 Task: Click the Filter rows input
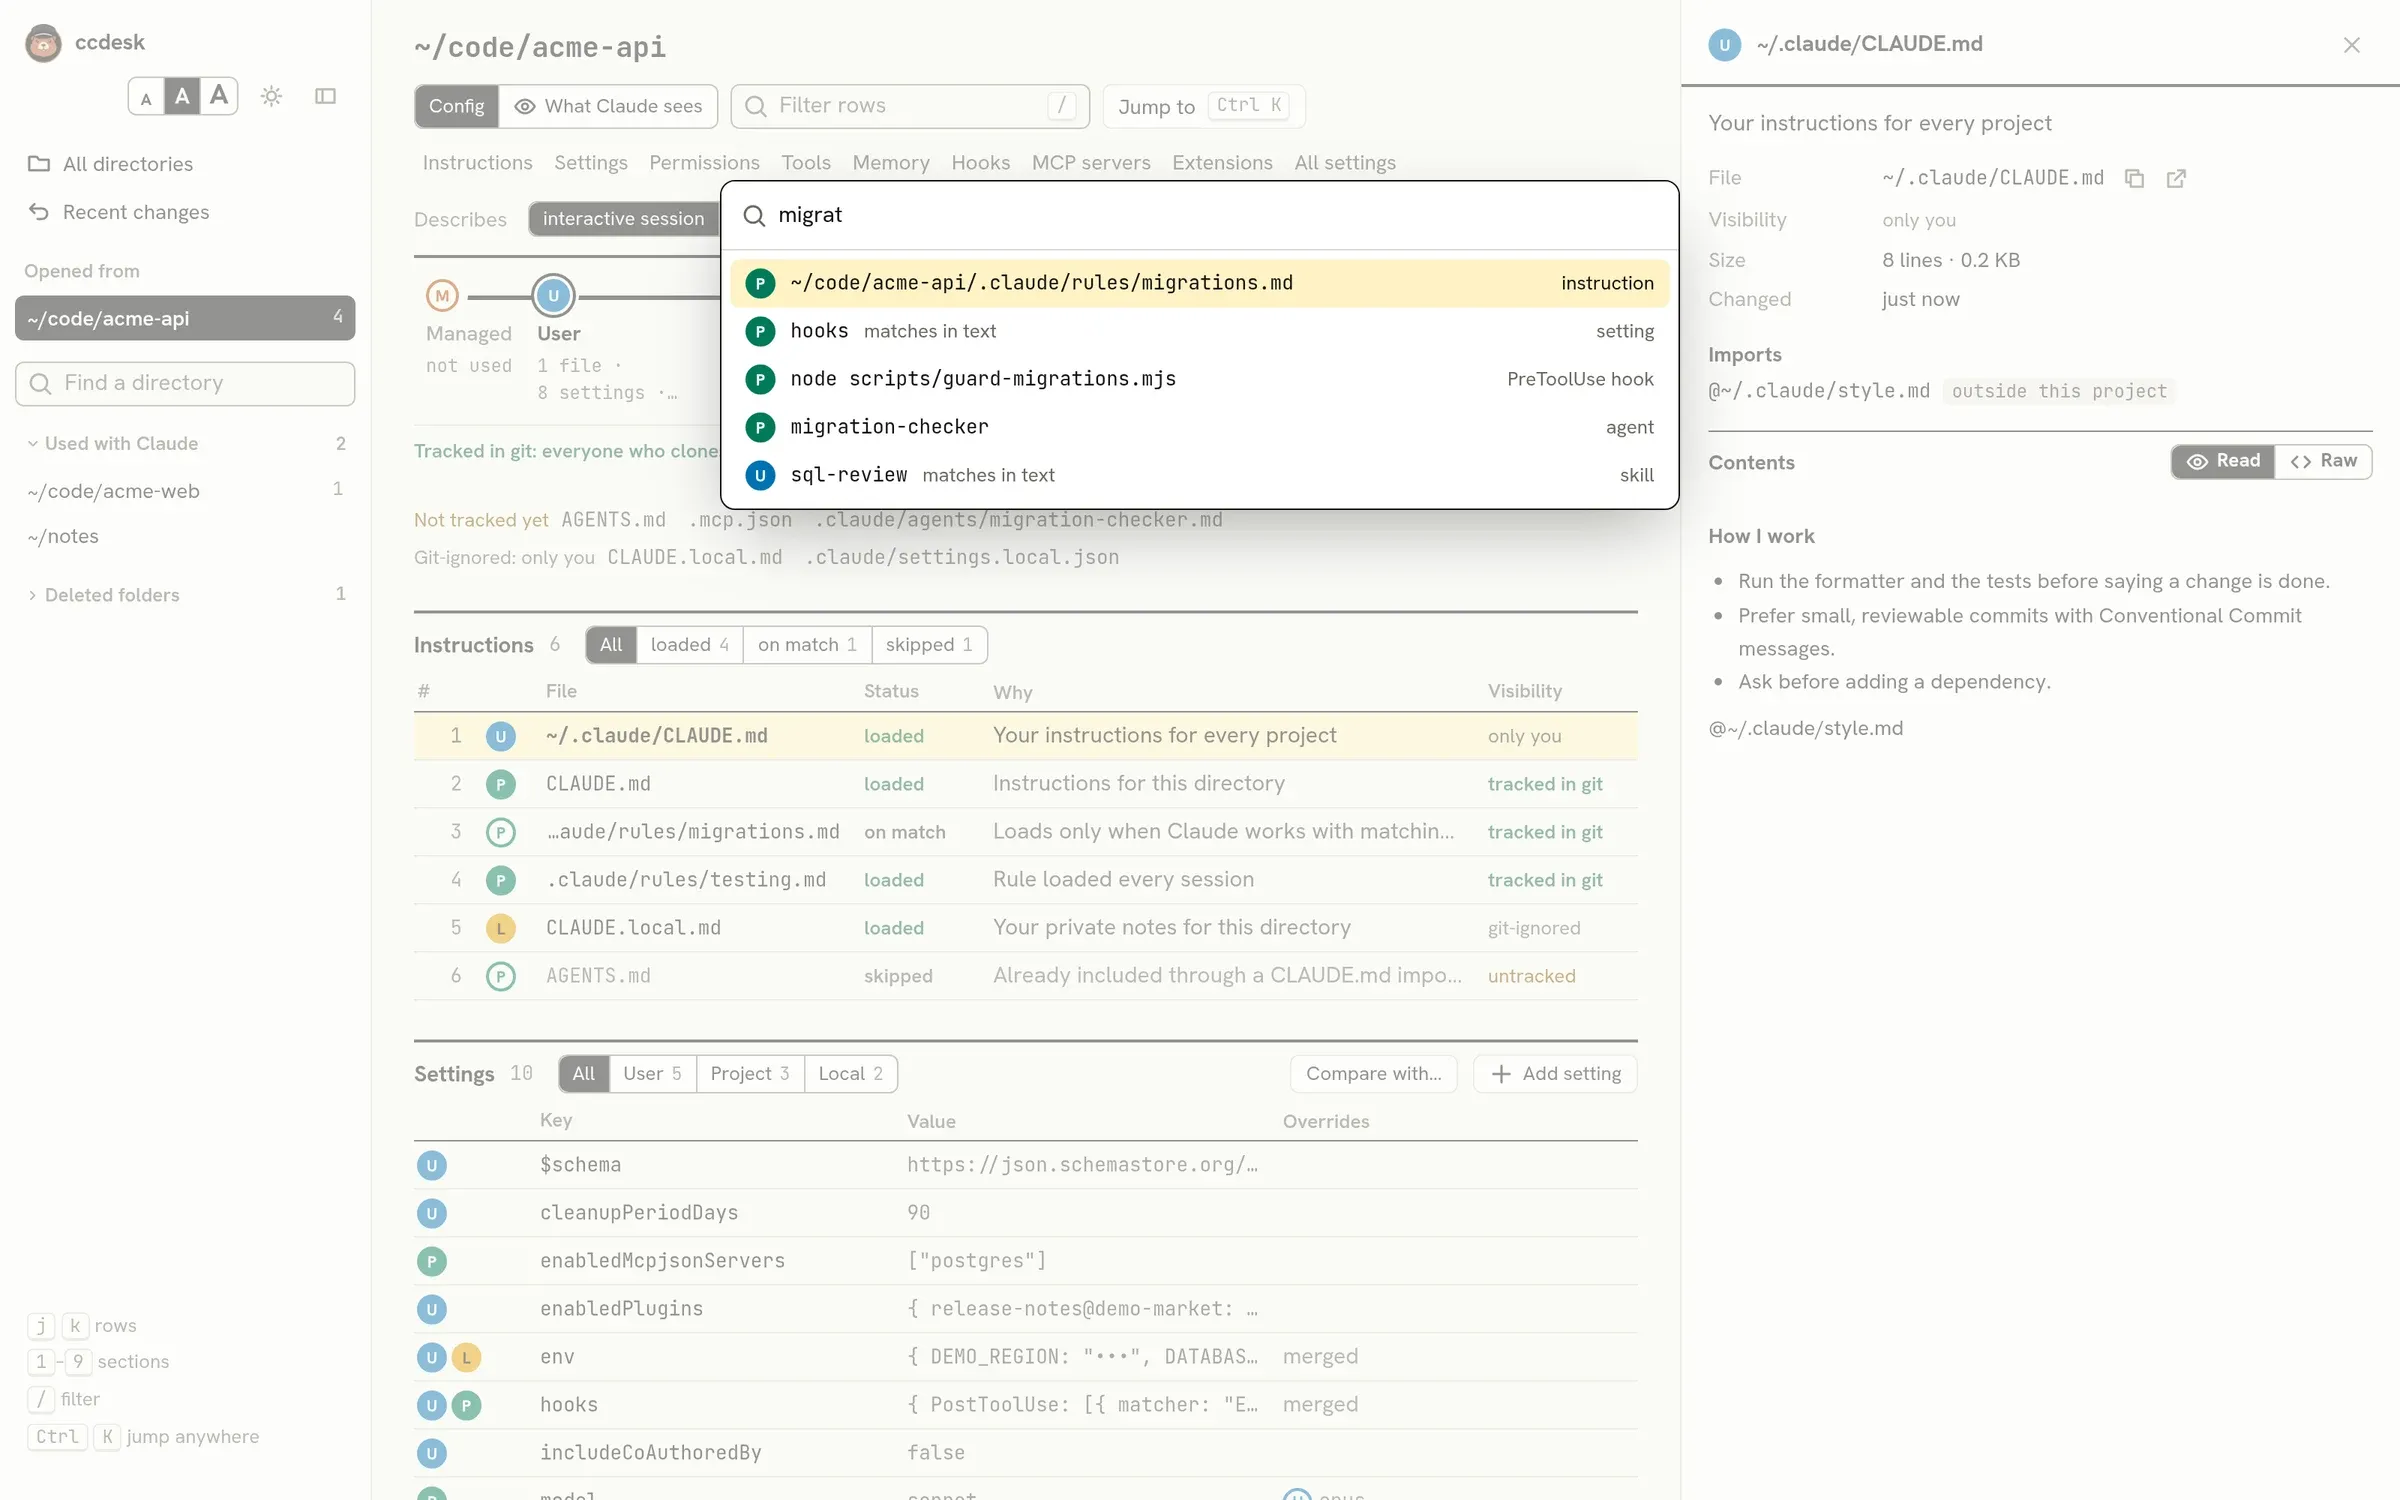(x=910, y=106)
